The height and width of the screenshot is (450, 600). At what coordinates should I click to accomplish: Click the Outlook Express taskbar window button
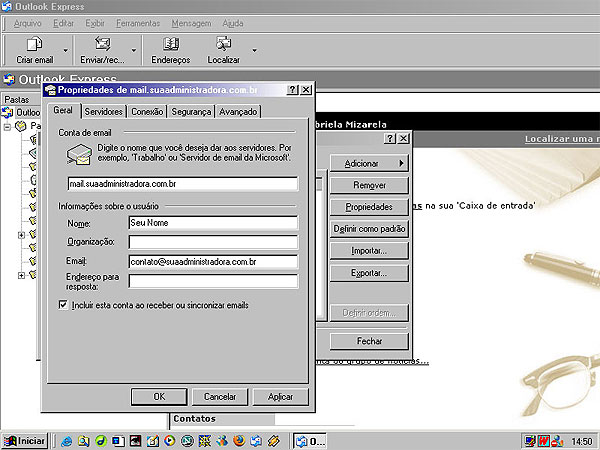[x=310, y=440]
